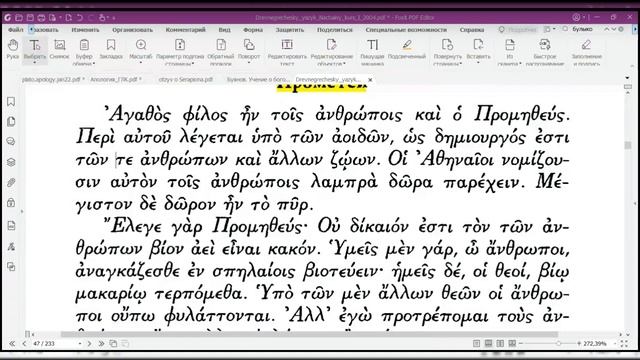Expand the Zoom (Масштаб) dropdown arrow
The width and height of the screenshot is (640, 360).
click(141, 63)
